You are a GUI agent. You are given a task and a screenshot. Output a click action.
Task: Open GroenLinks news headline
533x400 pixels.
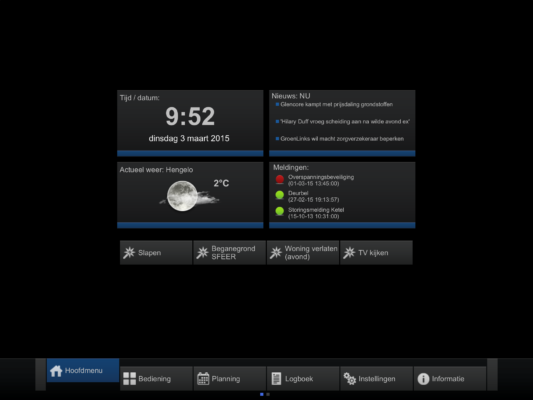pyautogui.click(x=342, y=139)
